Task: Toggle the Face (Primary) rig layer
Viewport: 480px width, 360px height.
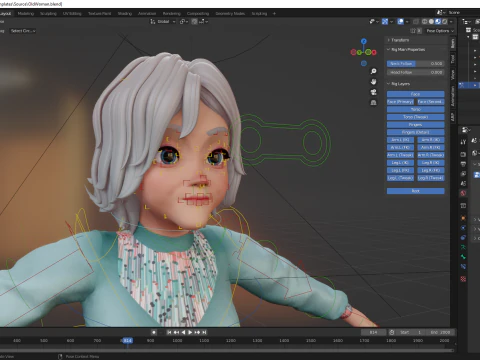Action: click(x=400, y=102)
